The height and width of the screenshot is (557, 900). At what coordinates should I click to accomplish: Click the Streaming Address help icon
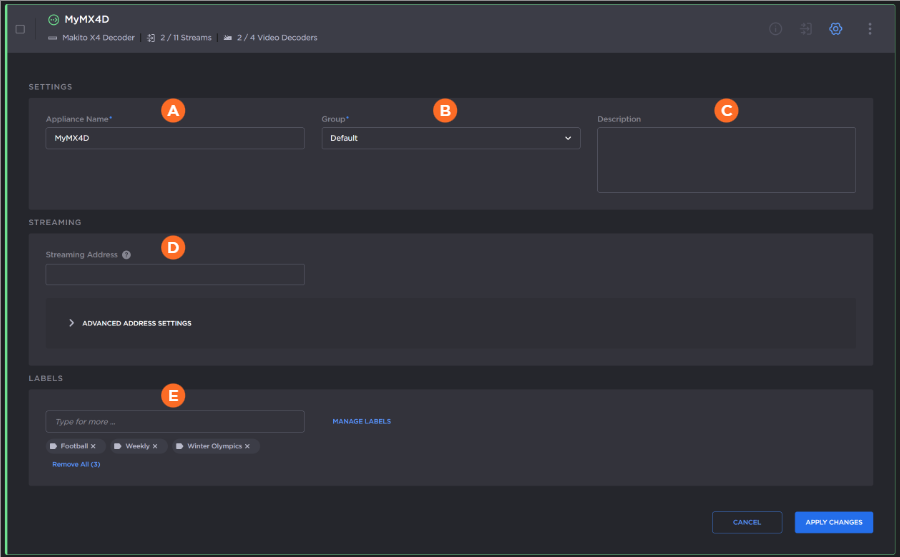pyautogui.click(x=127, y=255)
